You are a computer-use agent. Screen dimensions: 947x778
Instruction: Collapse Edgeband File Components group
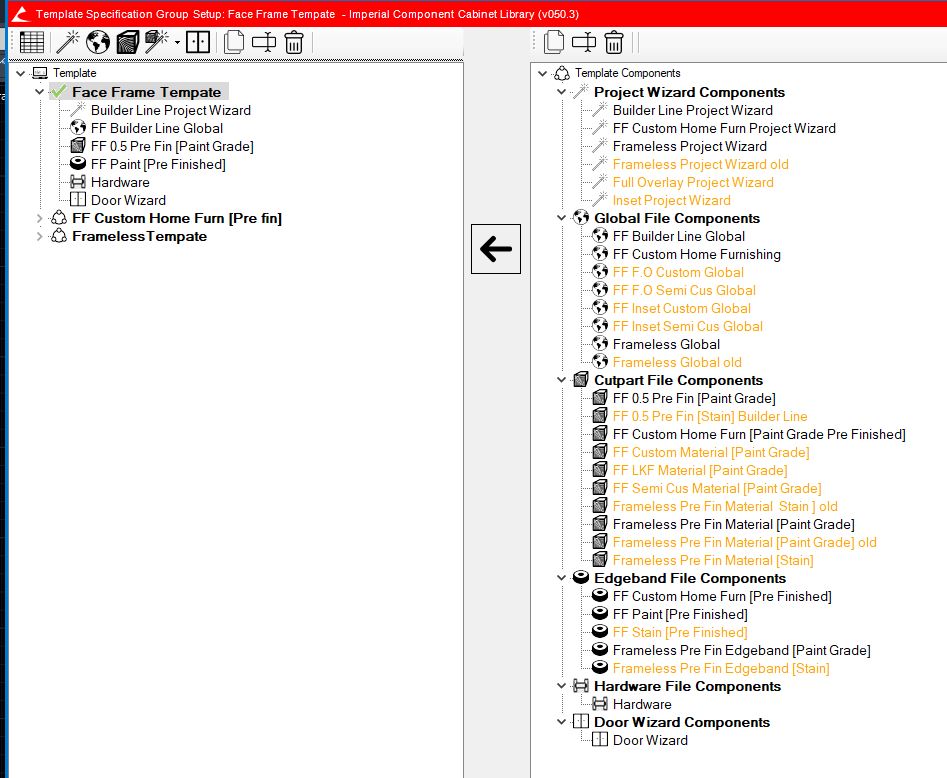pos(562,578)
